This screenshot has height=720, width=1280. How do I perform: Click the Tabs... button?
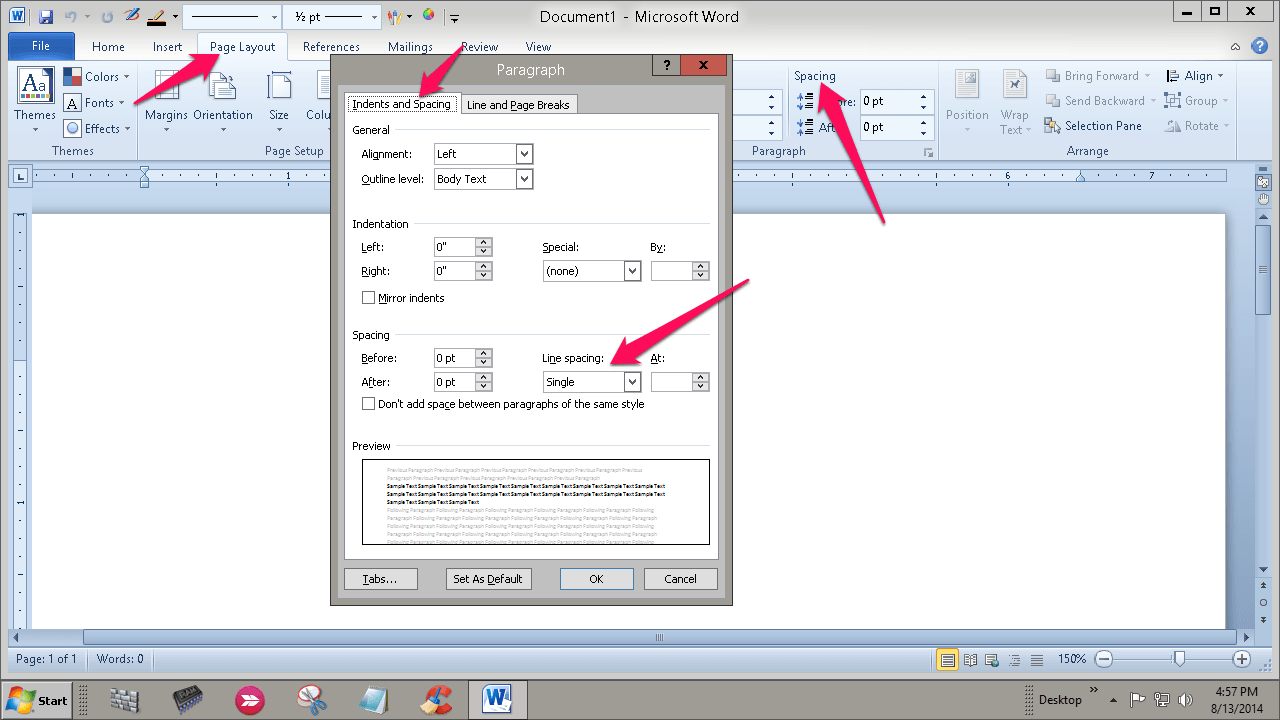coord(380,579)
